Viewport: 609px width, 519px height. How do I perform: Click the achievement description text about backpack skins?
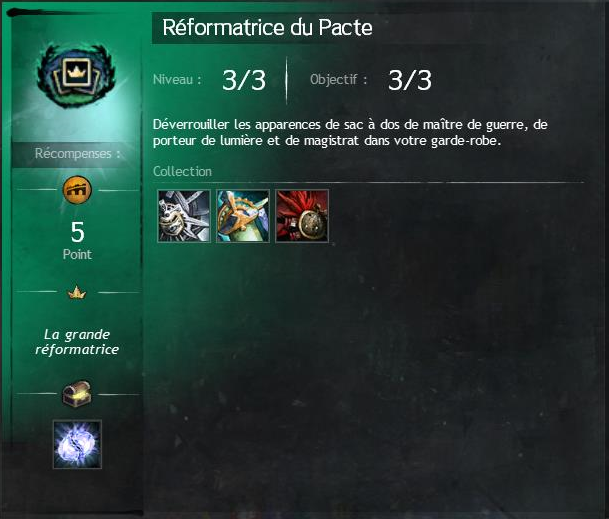click(350, 132)
